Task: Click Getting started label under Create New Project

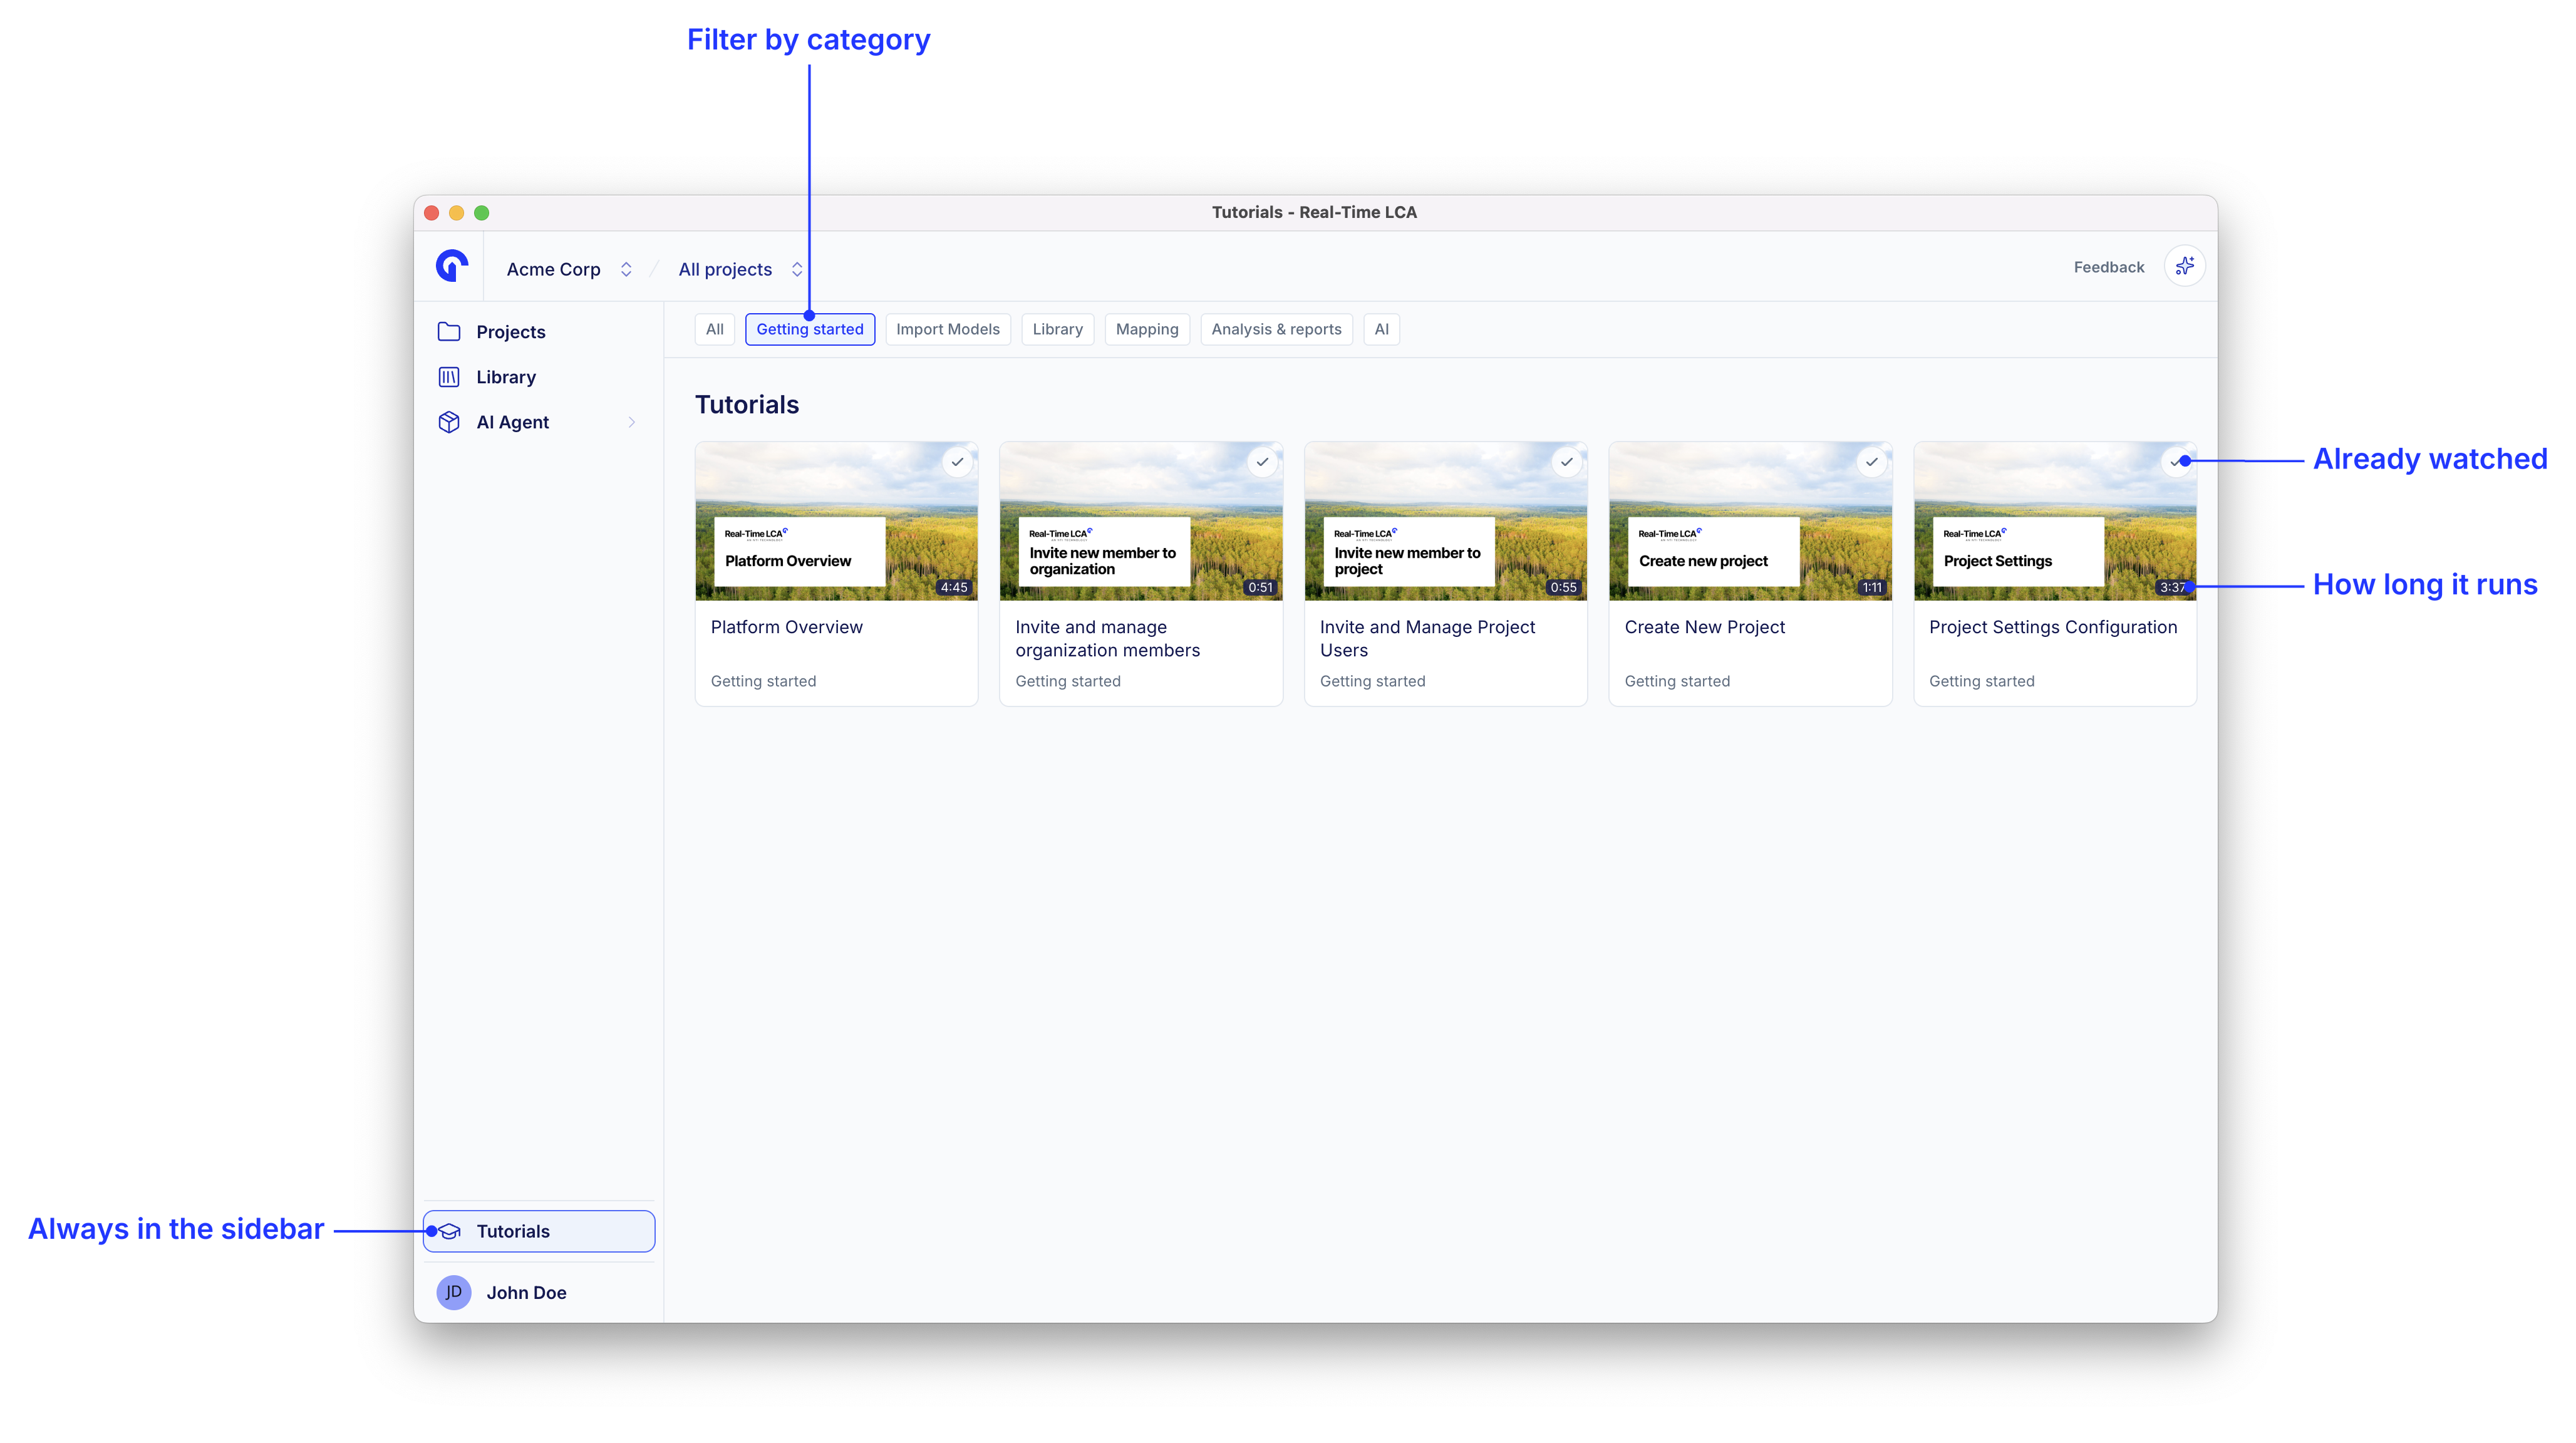Action: coord(1677,681)
